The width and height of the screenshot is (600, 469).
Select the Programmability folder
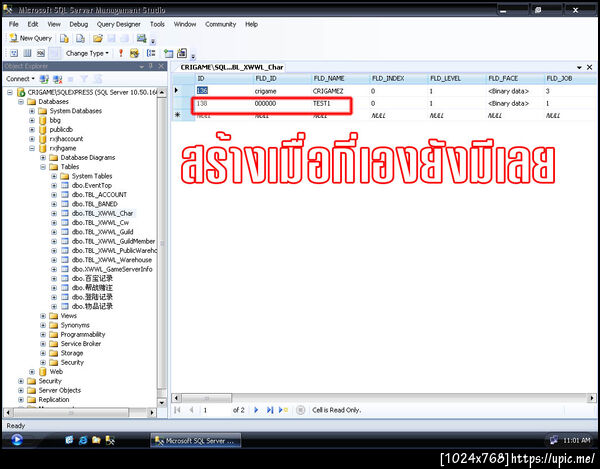pyautogui.click(x=83, y=334)
